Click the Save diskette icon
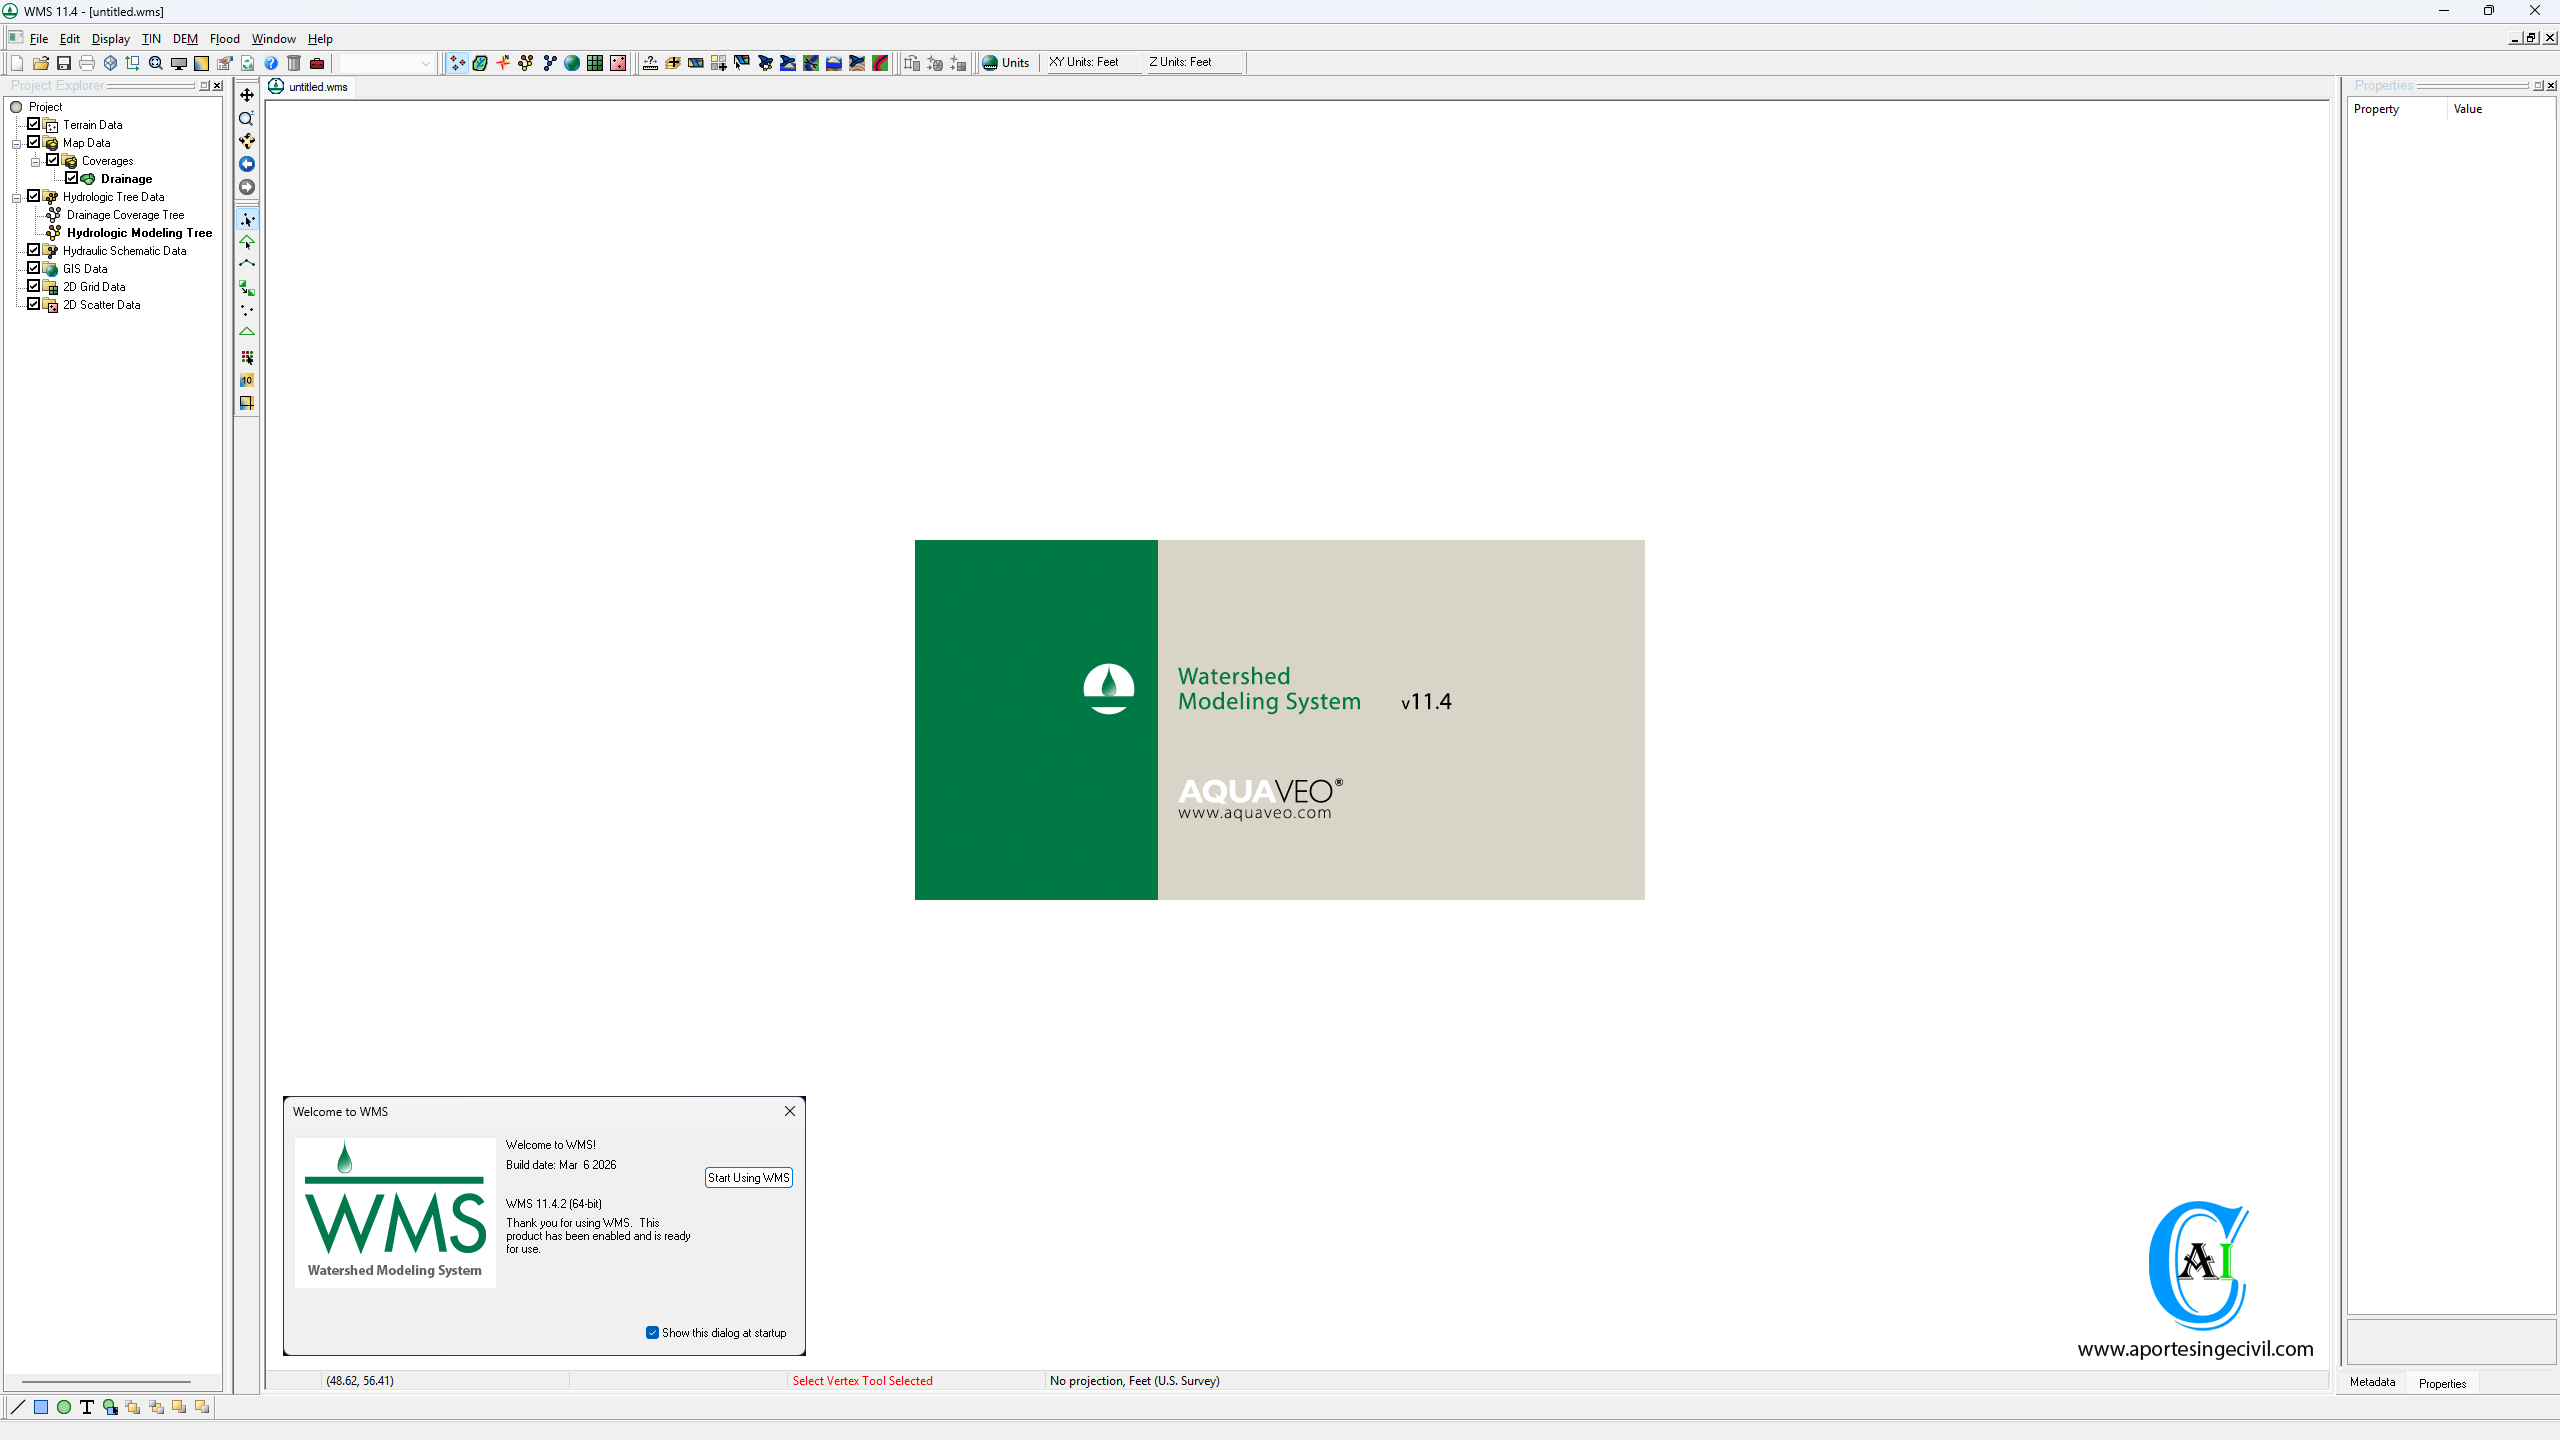Image resolution: width=2560 pixels, height=1440 pixels. [x=64, y=63]
